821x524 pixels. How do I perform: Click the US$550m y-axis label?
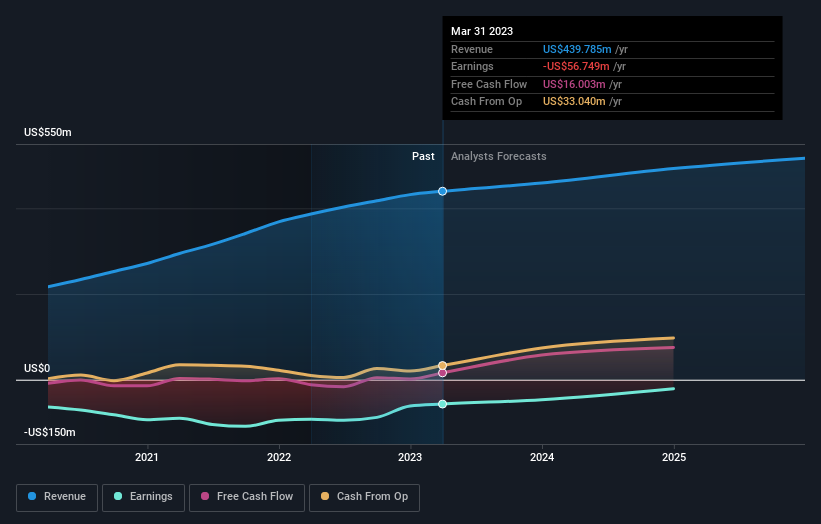48,132
